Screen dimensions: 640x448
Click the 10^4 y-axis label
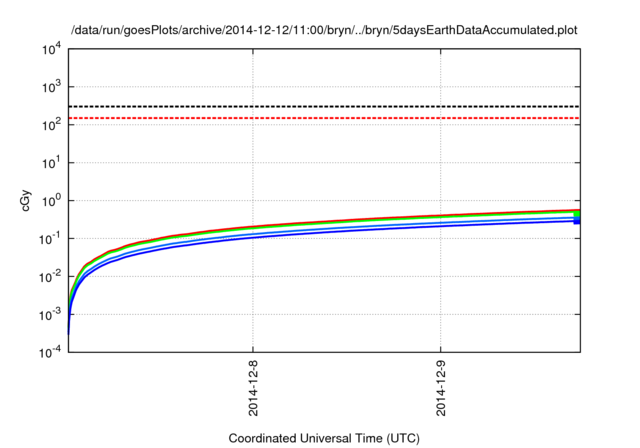point(51,49)
